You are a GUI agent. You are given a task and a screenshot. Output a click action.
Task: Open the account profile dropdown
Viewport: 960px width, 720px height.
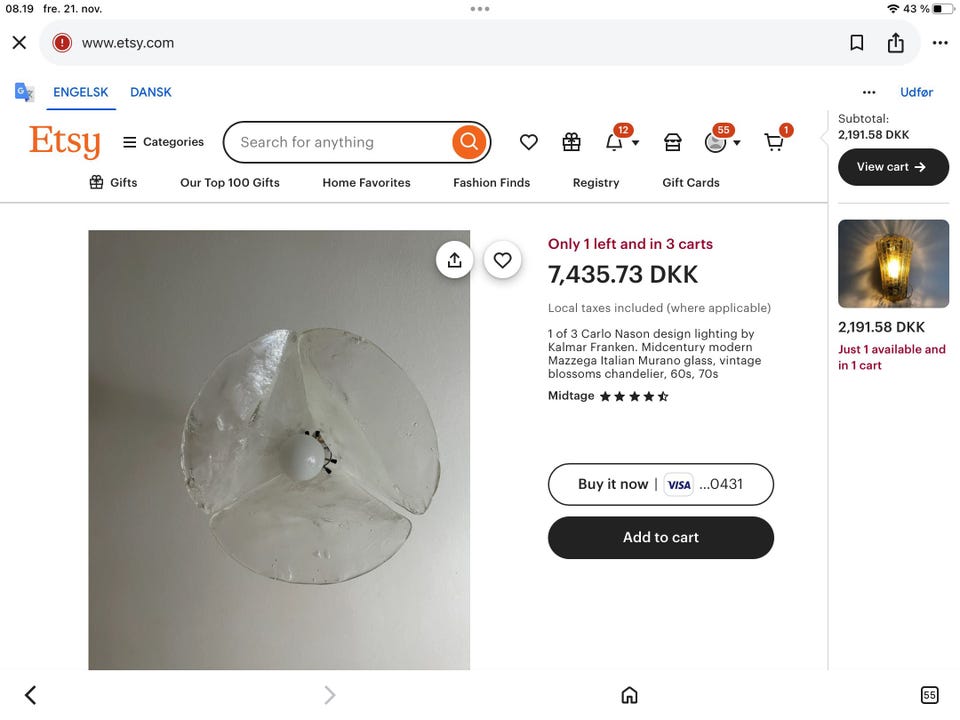pyautogui.click(x=722, y=143)
